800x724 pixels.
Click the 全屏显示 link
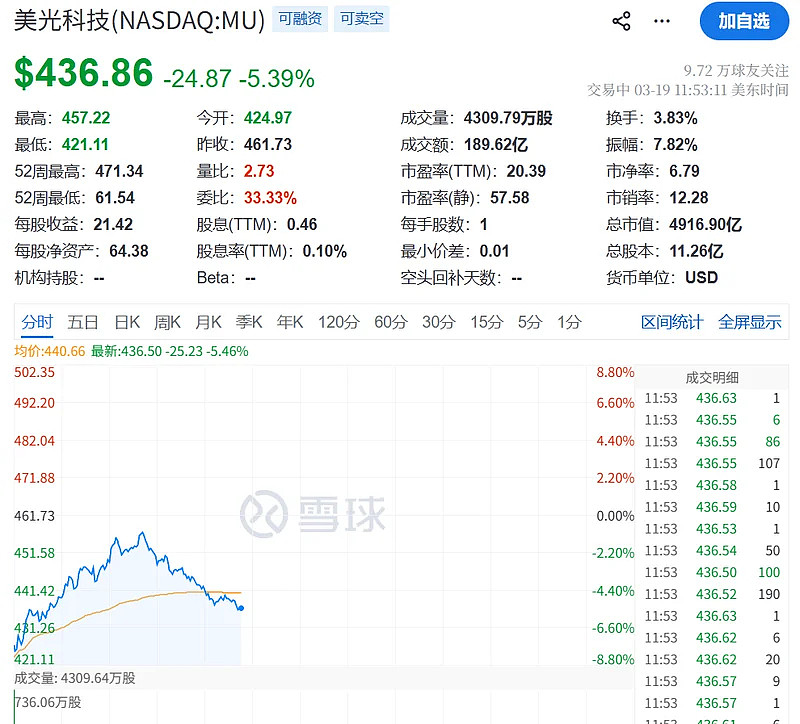pos(749,322)
